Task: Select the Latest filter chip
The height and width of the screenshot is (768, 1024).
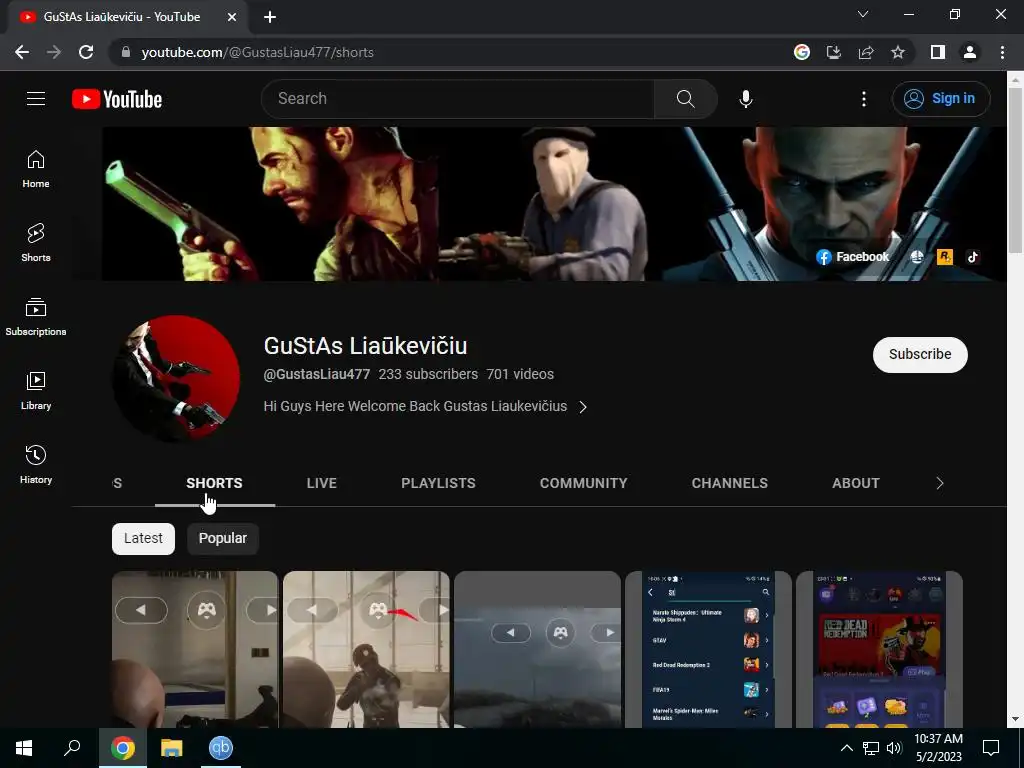Action: tap(143, 539)
